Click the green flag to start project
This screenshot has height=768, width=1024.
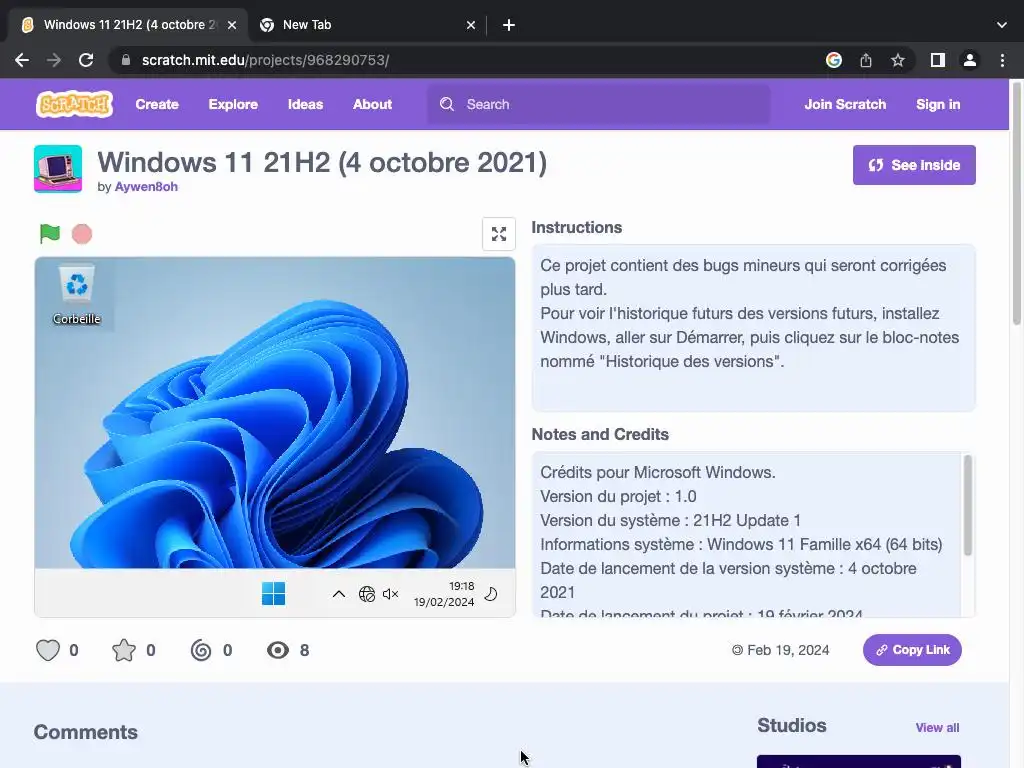point(50,233)
